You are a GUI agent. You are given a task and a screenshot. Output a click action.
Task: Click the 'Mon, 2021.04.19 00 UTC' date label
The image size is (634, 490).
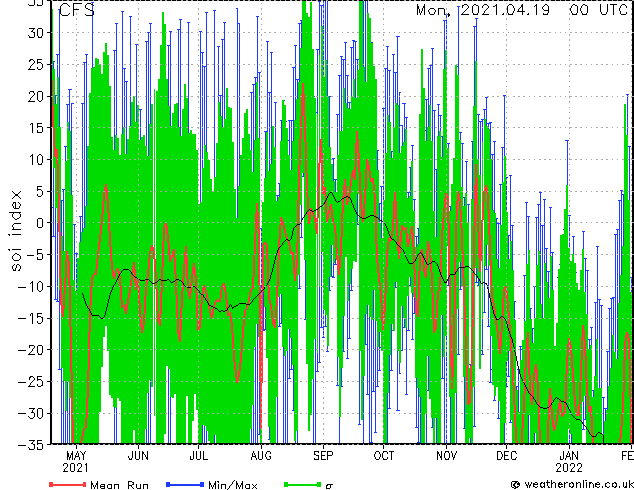[x=522, y=10]
